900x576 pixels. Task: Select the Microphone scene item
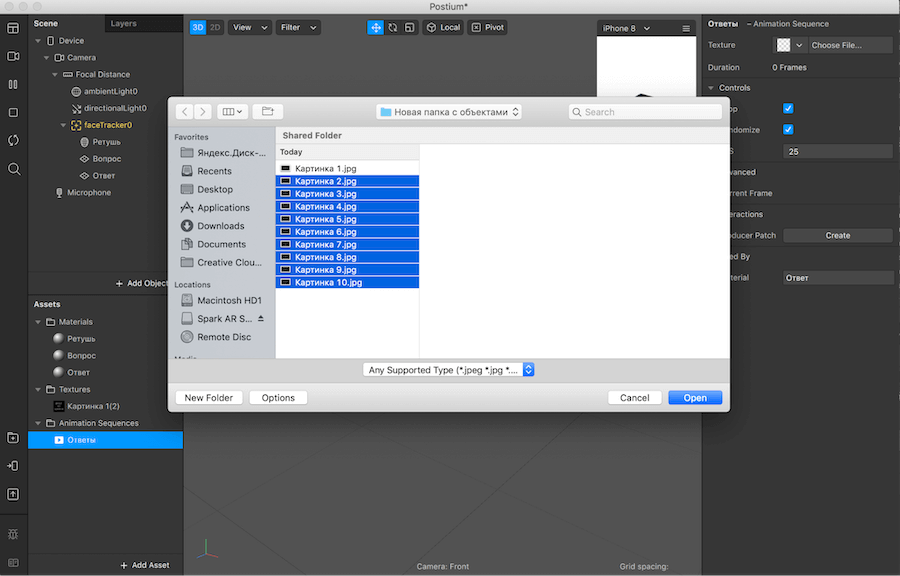pos(89,192)
